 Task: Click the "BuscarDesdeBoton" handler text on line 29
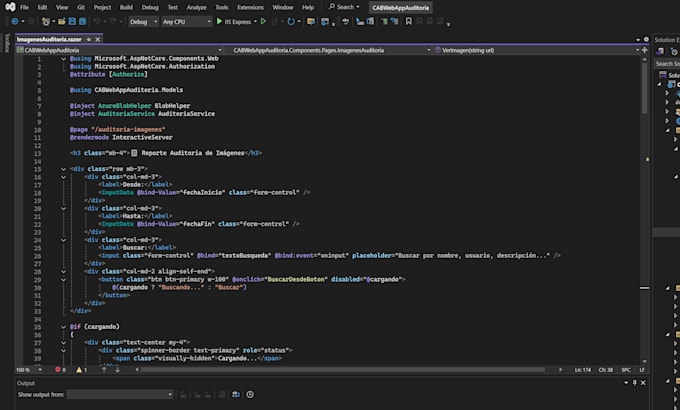[x=296, y=279]
